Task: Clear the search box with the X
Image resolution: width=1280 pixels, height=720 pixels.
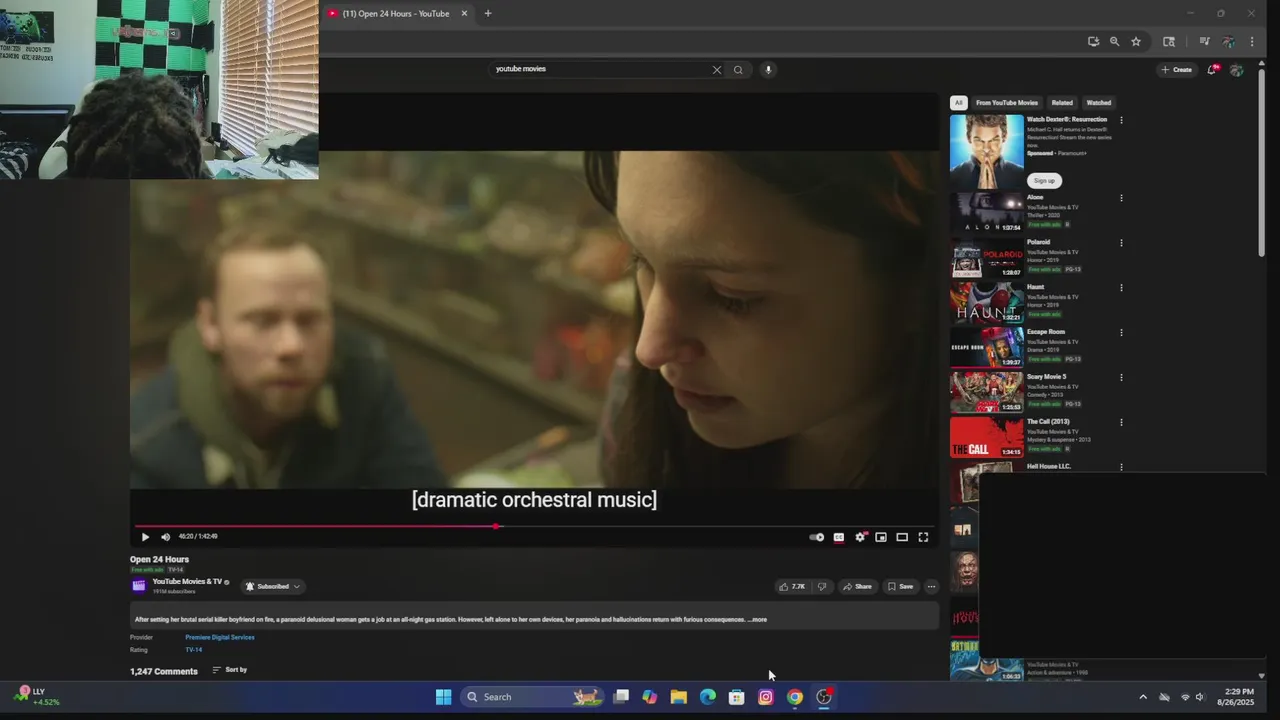Action: pos(716,70)
